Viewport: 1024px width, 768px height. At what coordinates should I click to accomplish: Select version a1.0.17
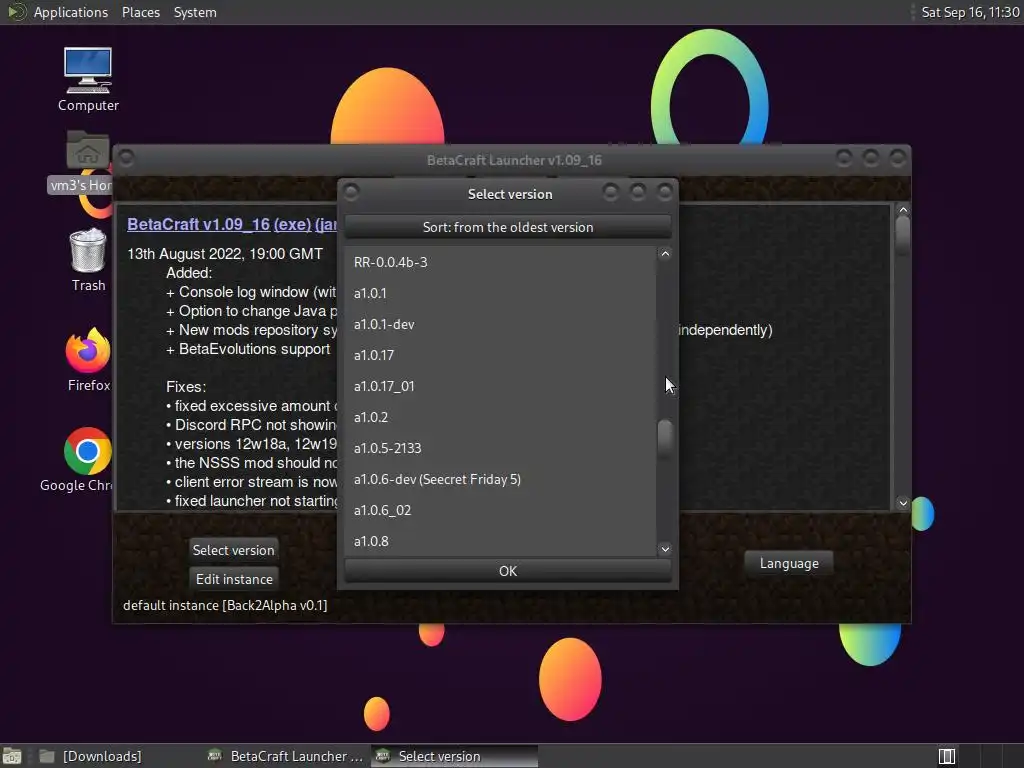pos(500,355)
